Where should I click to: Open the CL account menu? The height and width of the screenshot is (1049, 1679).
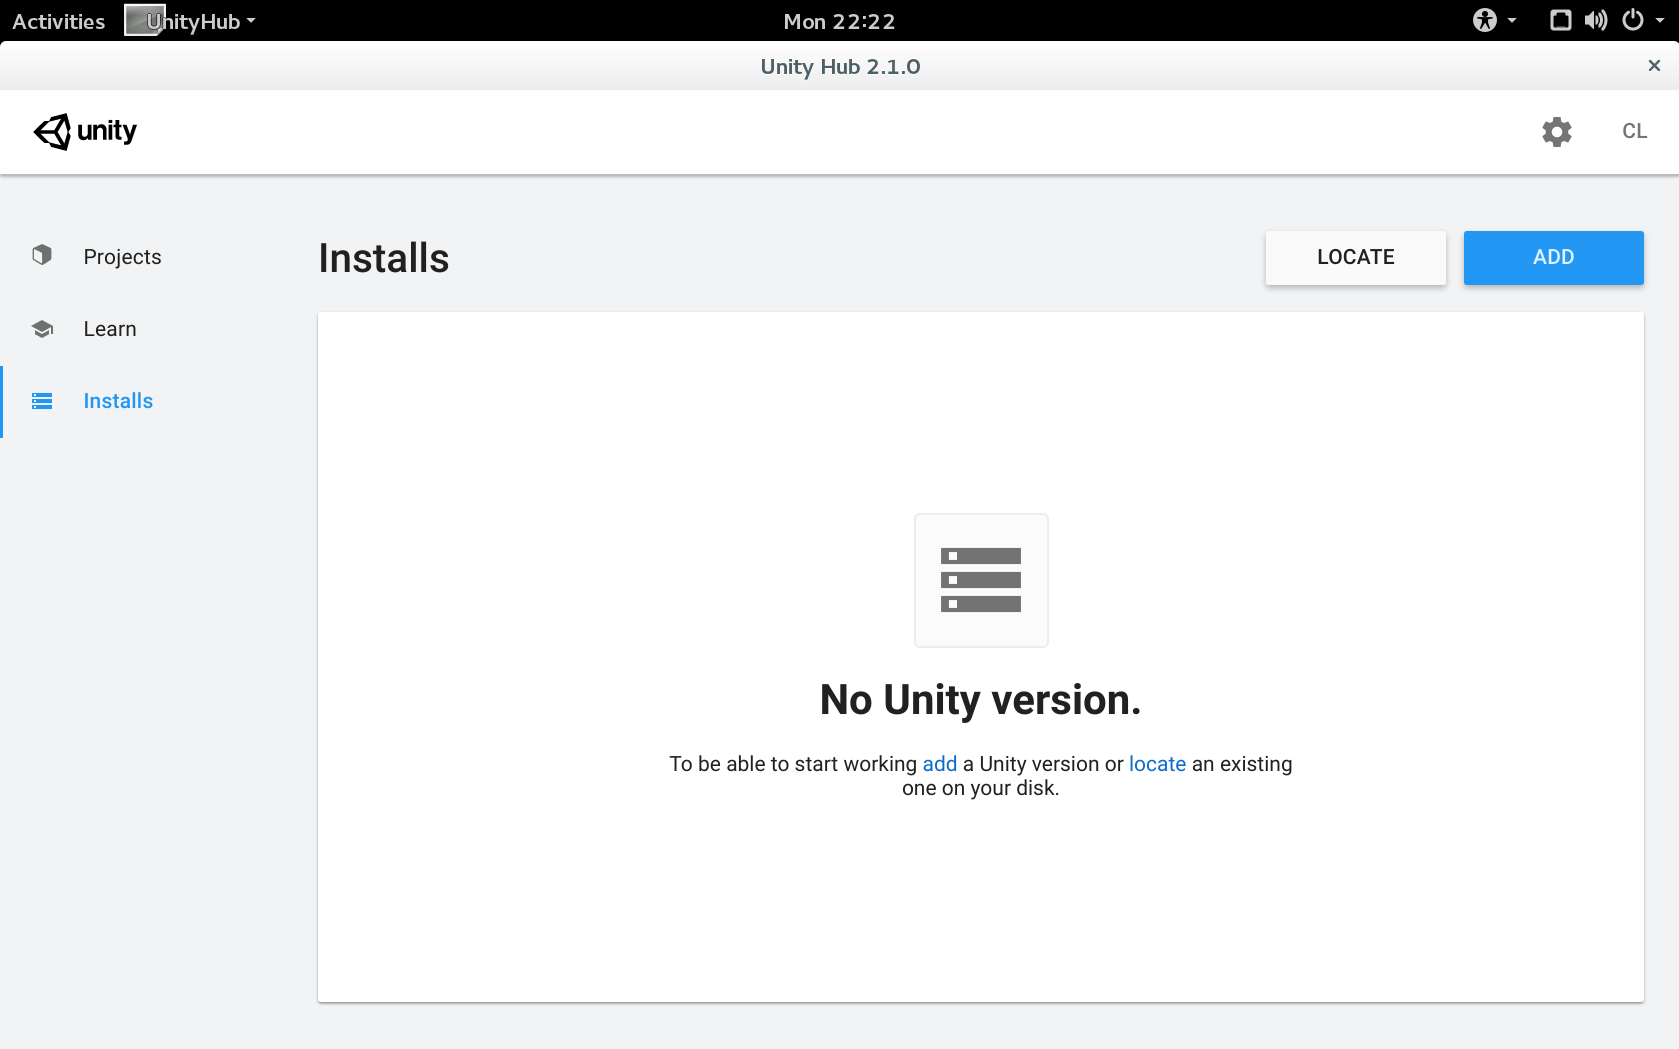[1634, 131]
